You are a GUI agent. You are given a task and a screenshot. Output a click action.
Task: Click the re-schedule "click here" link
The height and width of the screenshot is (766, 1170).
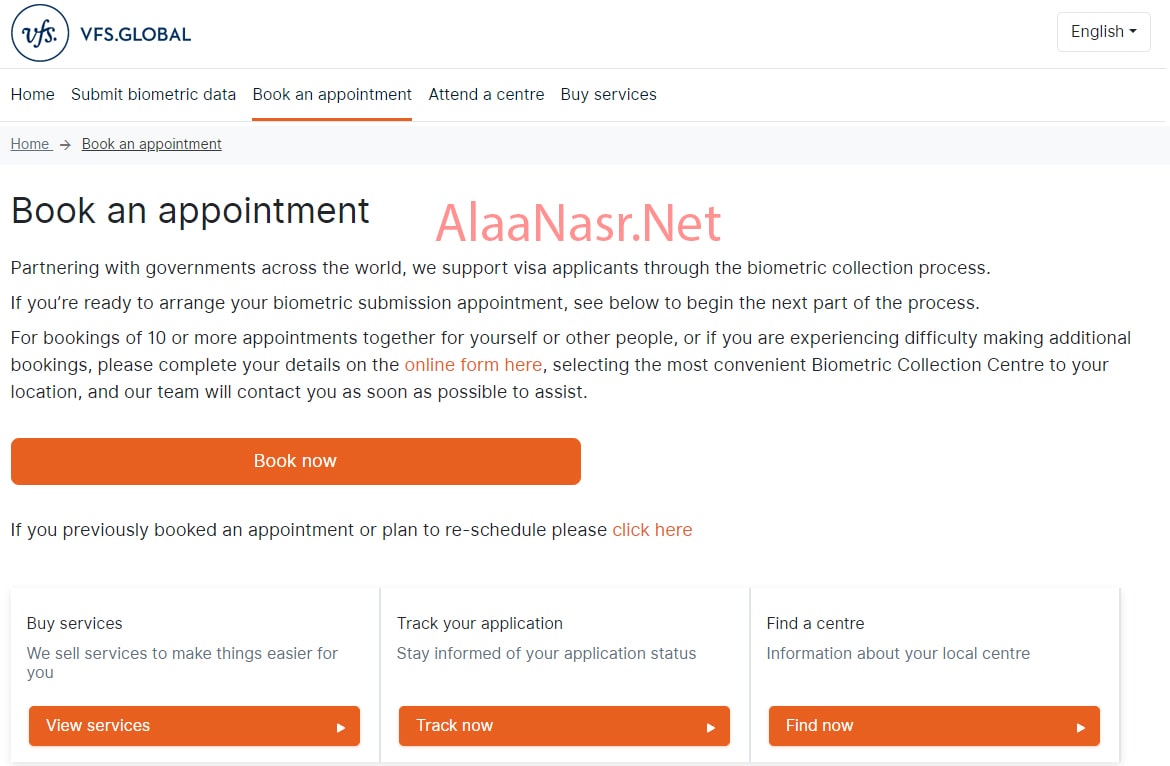coord(652,530)
